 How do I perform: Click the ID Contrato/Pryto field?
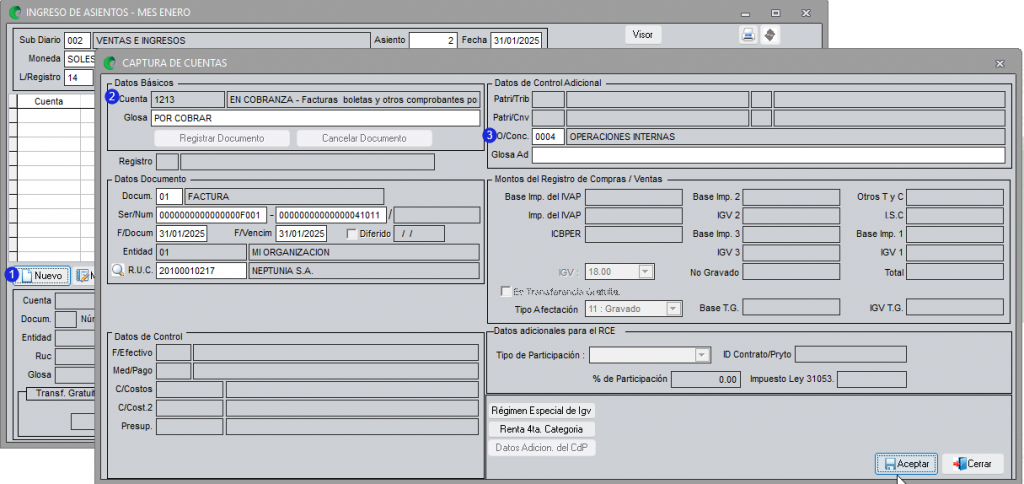click(x=851, y=355)
